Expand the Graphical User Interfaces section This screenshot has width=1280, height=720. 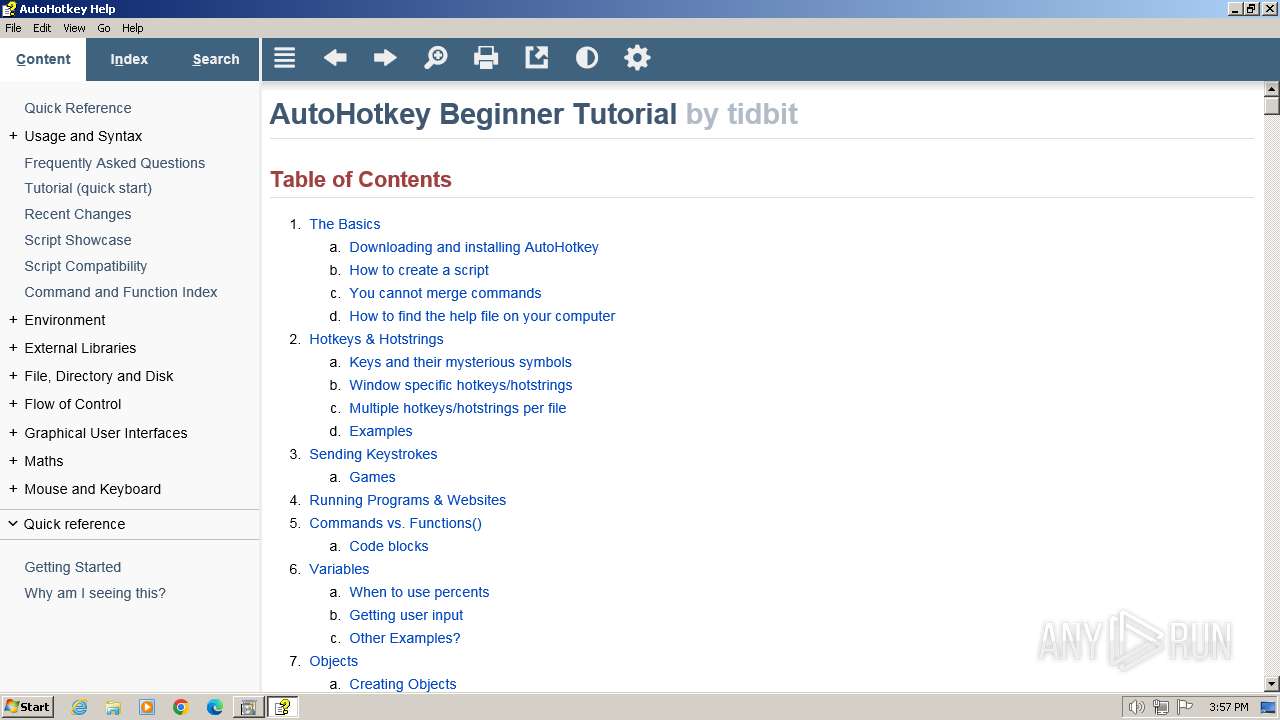pyautogui.click(x=13, y=433)
